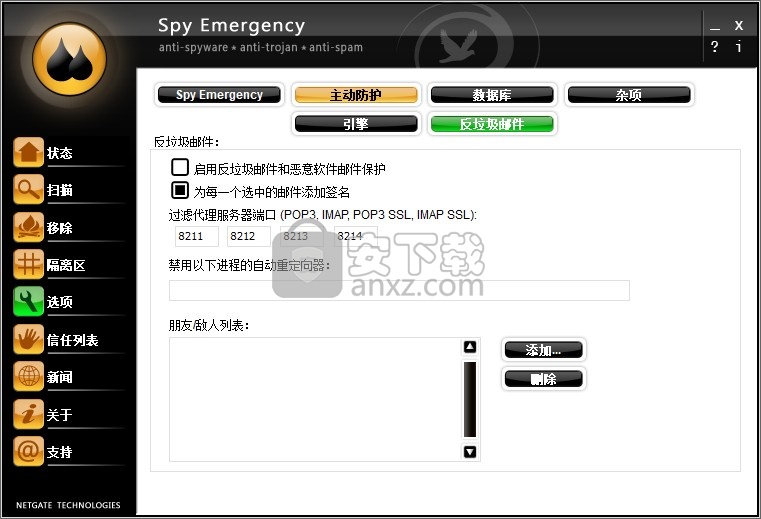Open the 状态 (Status) home icon
This screenshot has height=519, width=761.
29,152
